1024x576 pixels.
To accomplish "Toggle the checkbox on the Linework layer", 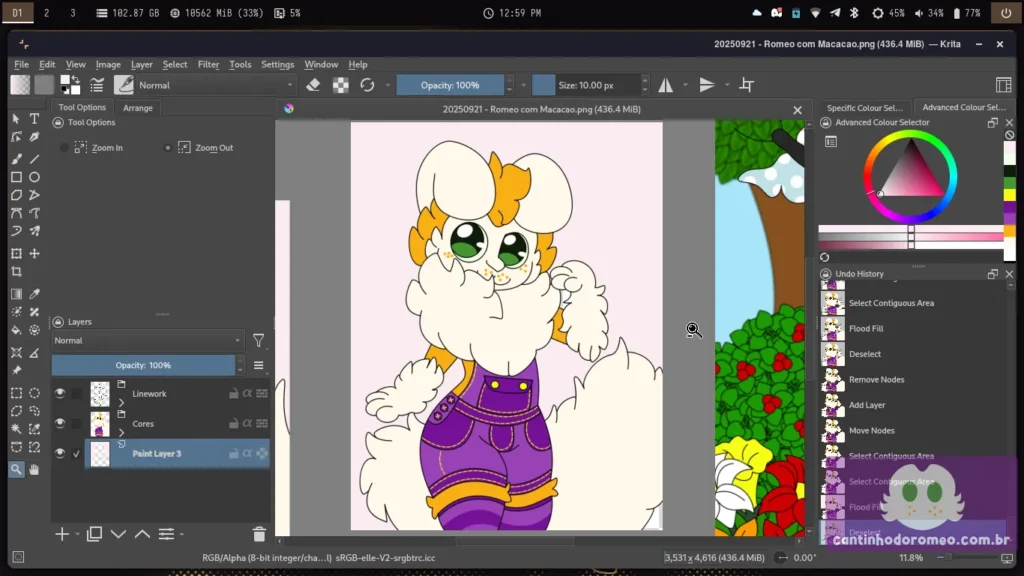I will point(76,393).
